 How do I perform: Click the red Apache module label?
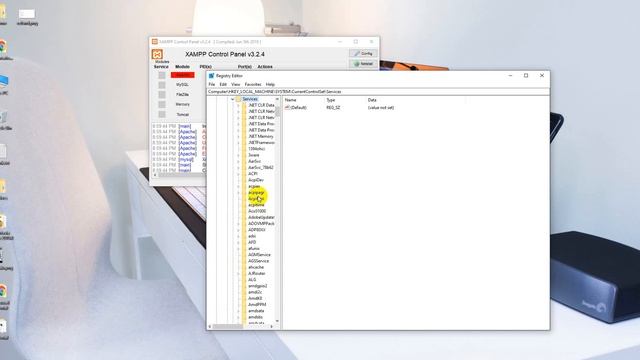[x=182, y=75]
